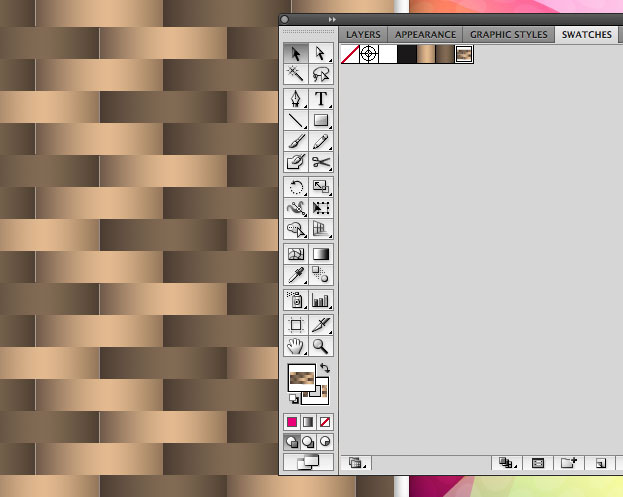The height and width of the screenshot is (497, 623).
Task: Change Screen Mode button
Action: [x=308, y=462]
